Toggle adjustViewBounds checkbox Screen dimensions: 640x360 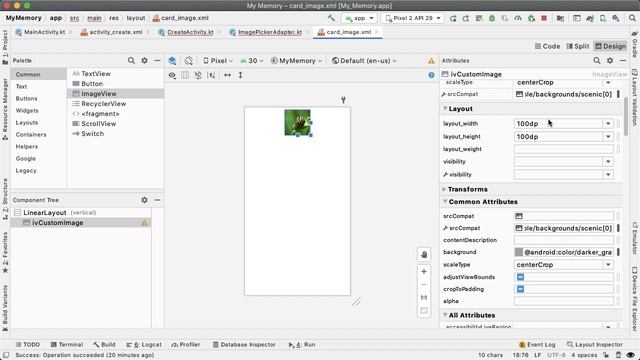(x=520, y=277)
